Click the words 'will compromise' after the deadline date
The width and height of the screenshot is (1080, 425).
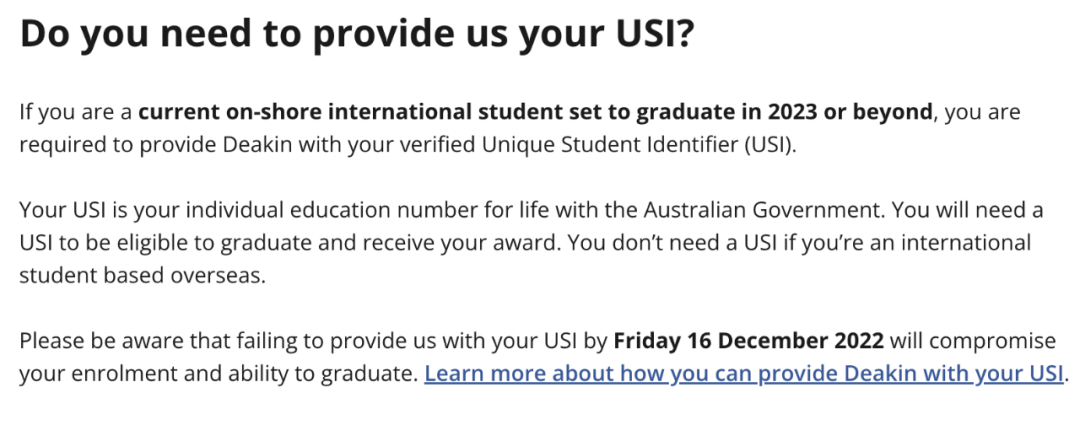click(973, 340)
